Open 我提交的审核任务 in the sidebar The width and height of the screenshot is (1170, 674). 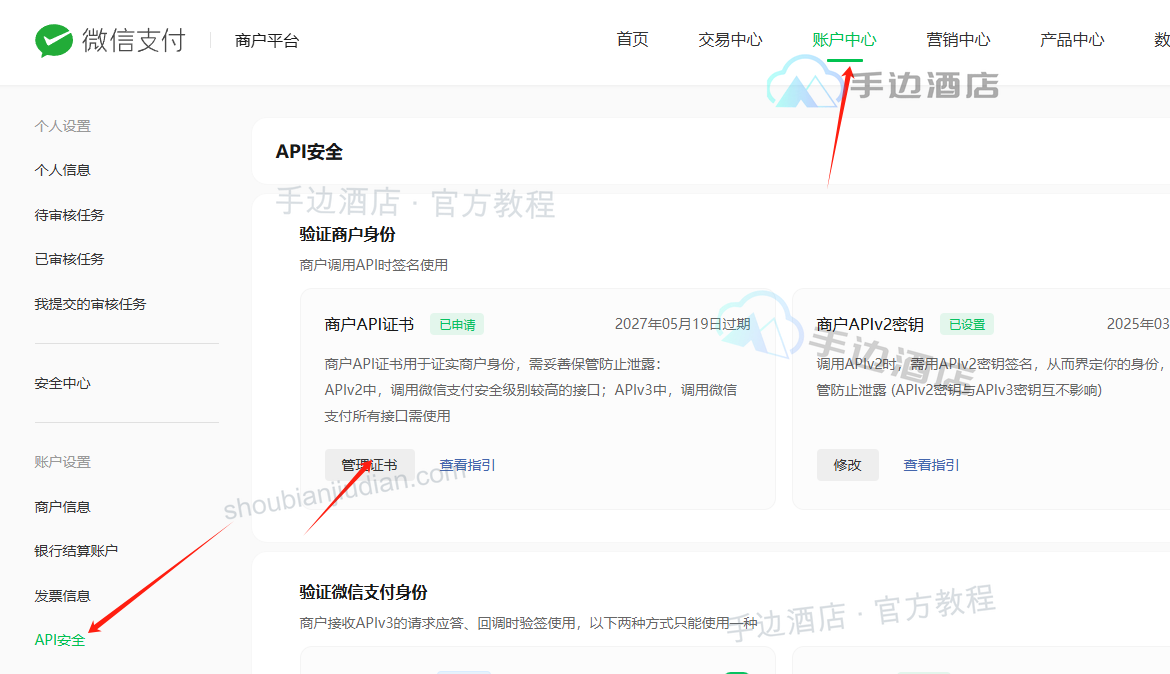pos(90,304)
